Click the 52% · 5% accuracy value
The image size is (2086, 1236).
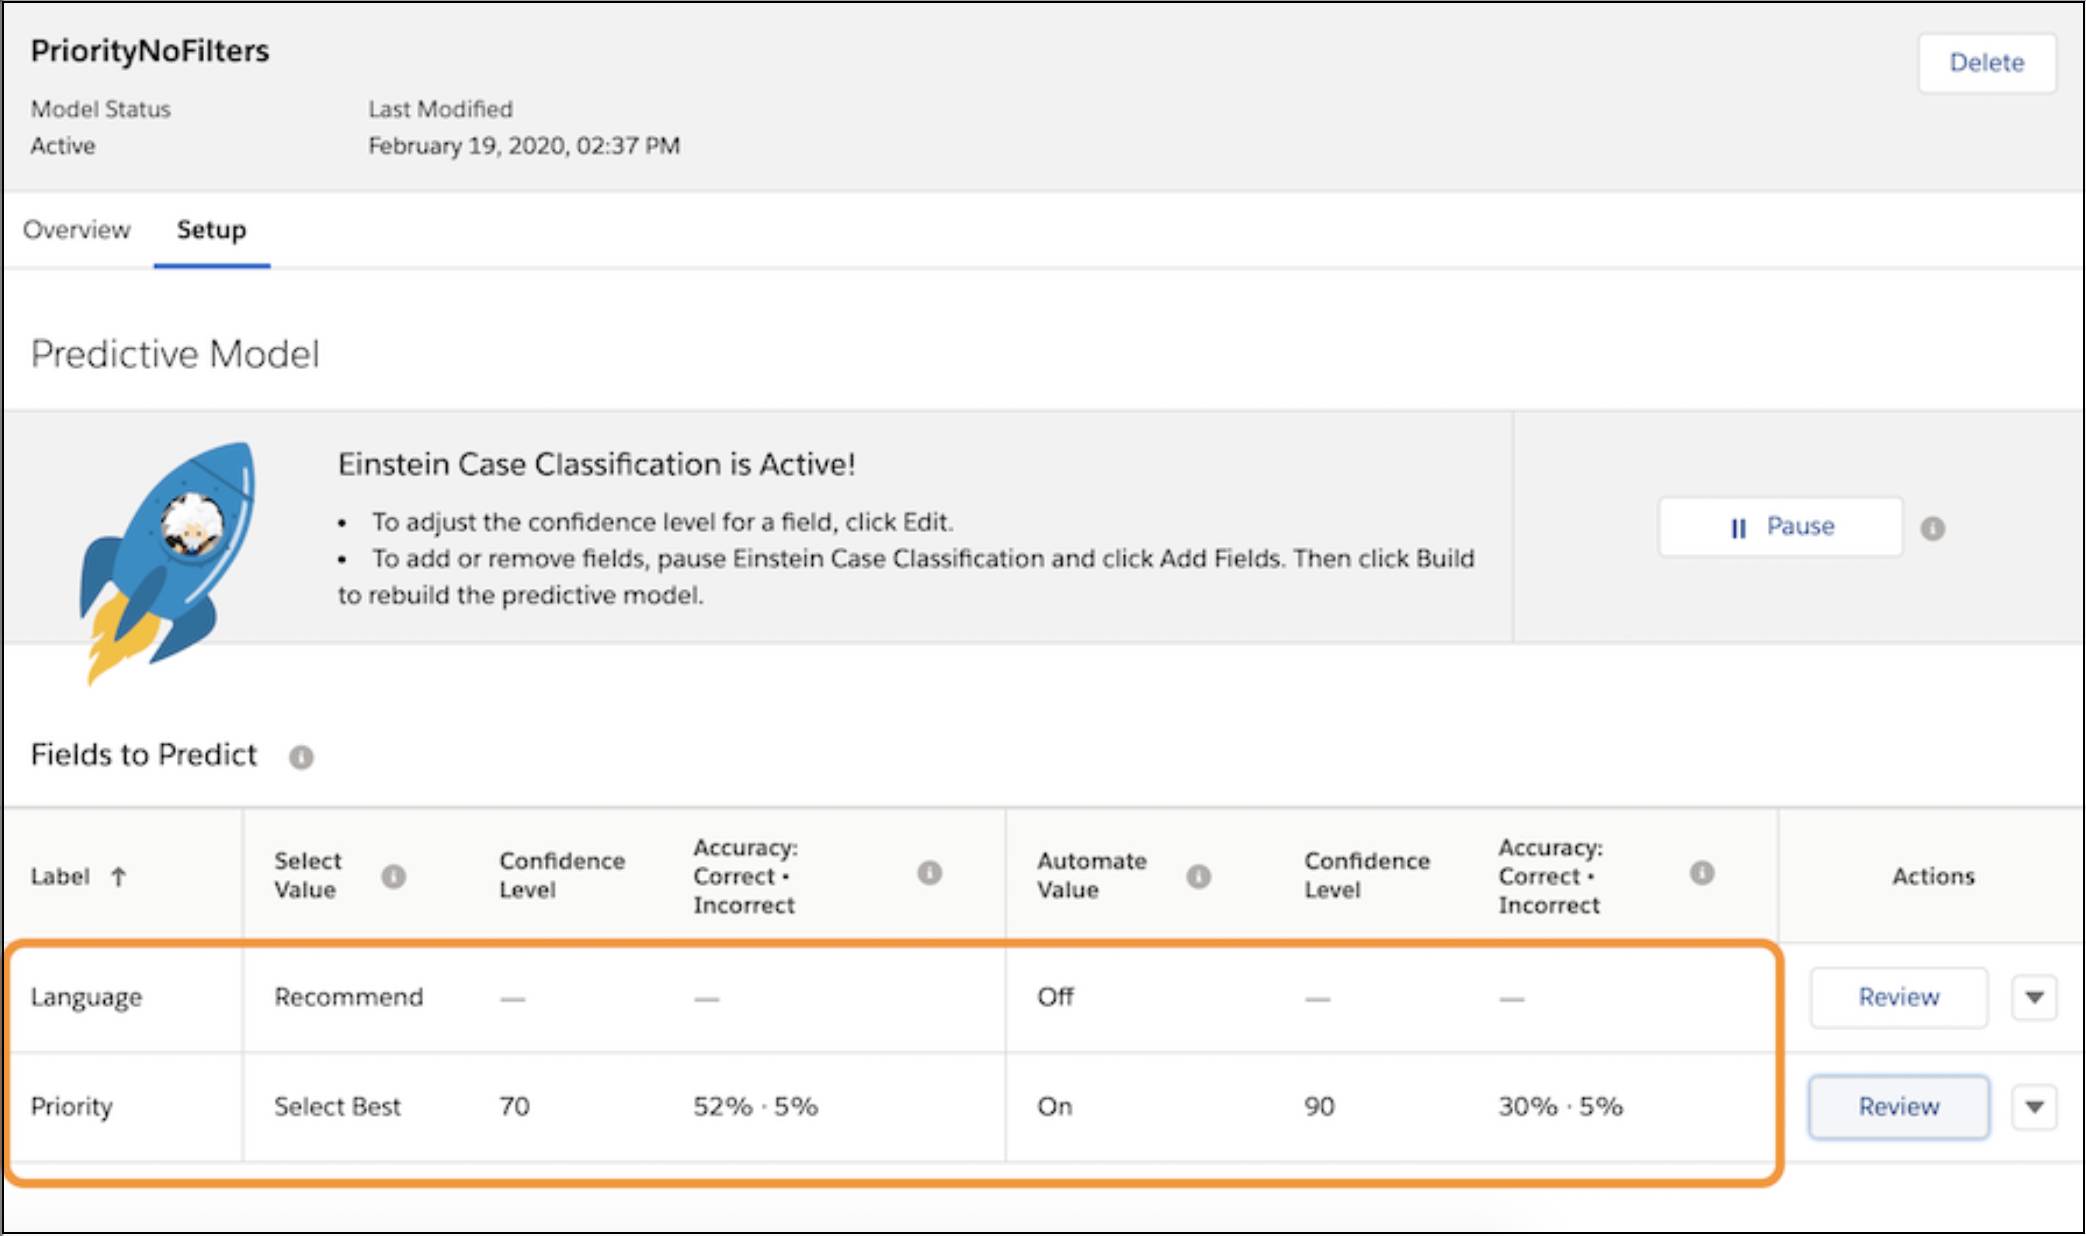point(755,1107)
